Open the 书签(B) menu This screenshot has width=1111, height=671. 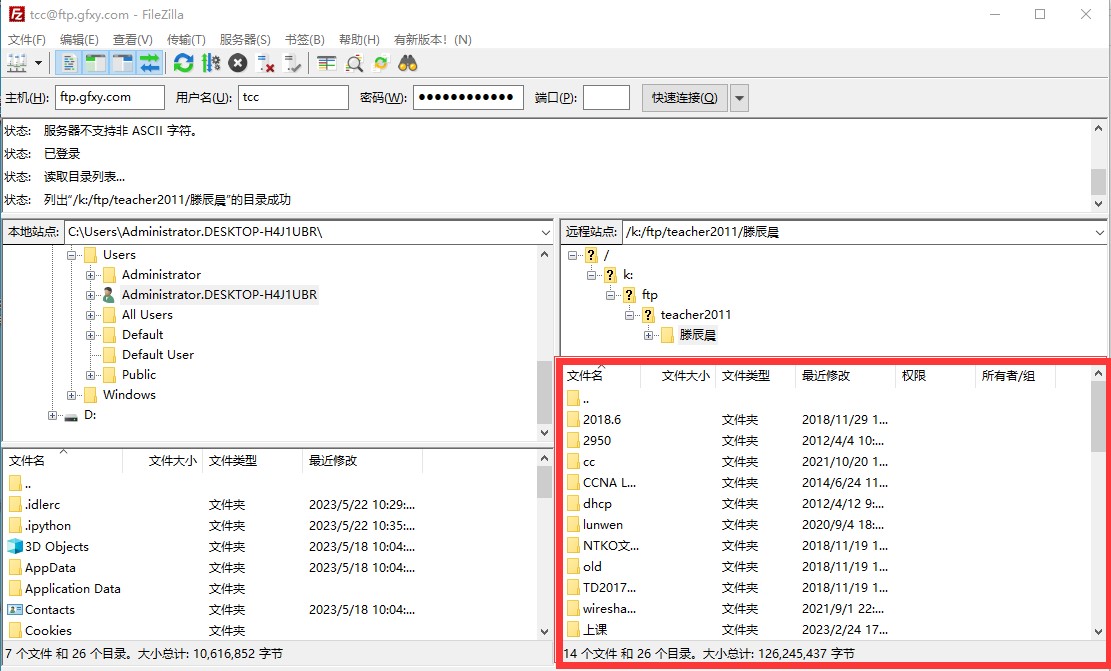point(305,40)
